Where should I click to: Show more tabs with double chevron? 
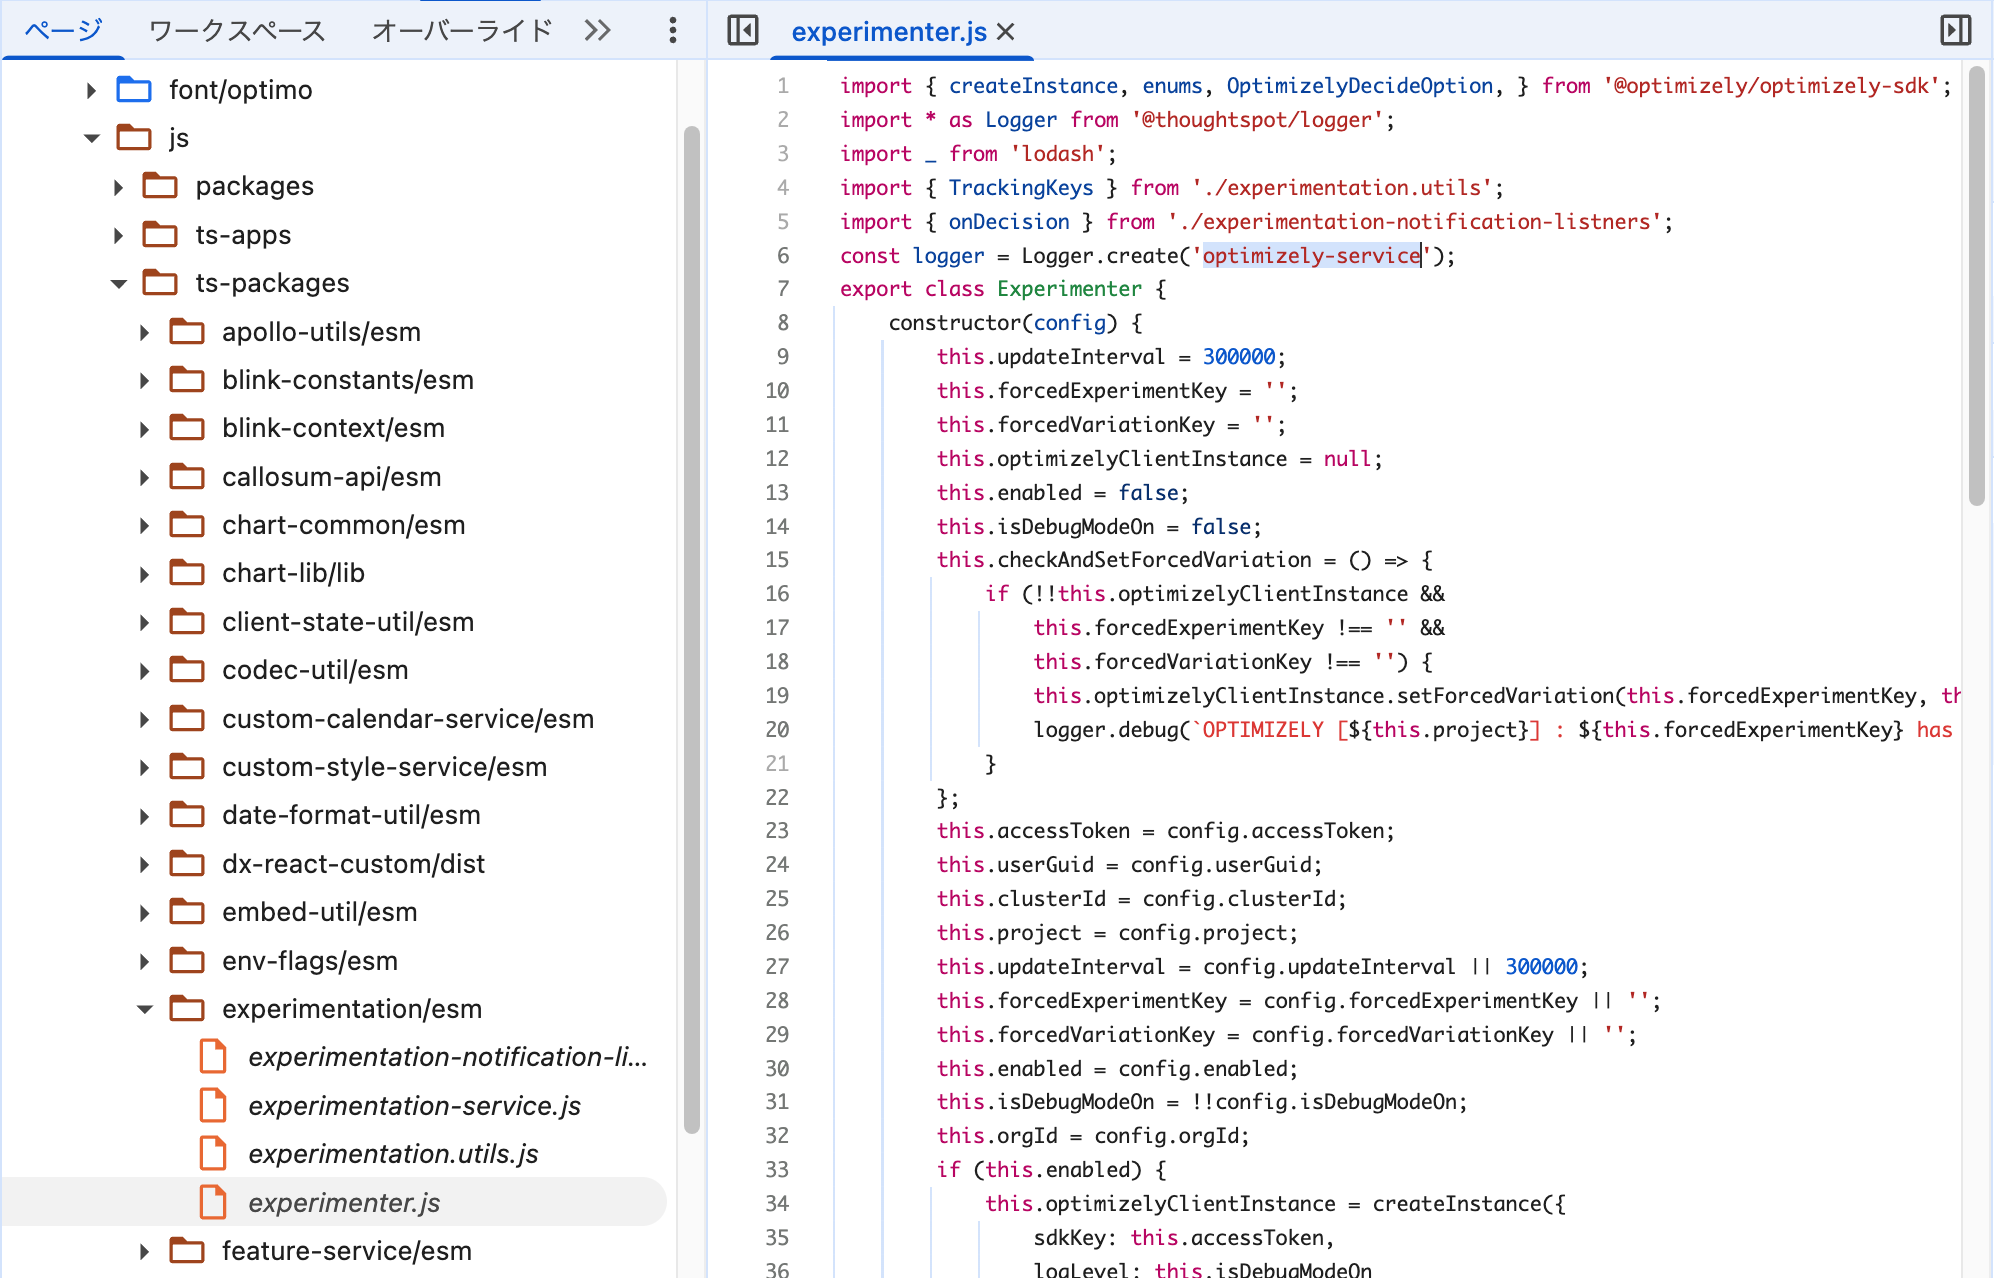[x=598, y=30]
